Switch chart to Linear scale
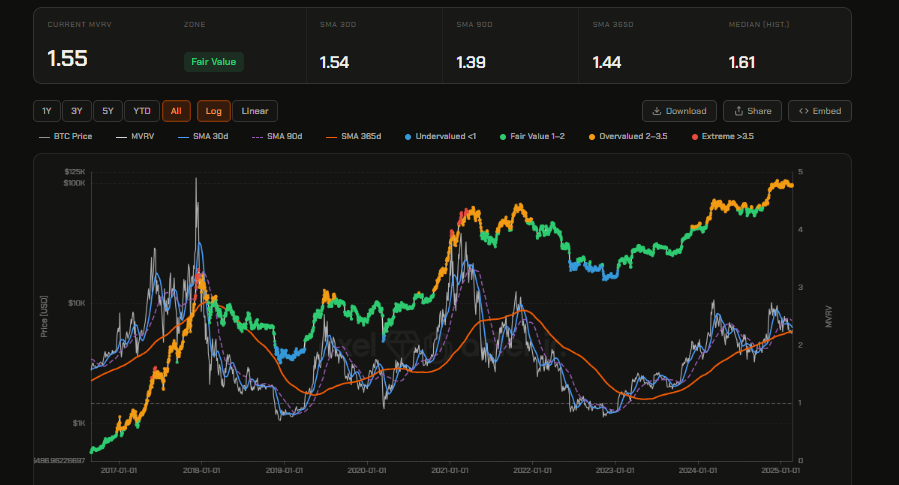Viewport: 899px width, 485px height. click(255, 111)
